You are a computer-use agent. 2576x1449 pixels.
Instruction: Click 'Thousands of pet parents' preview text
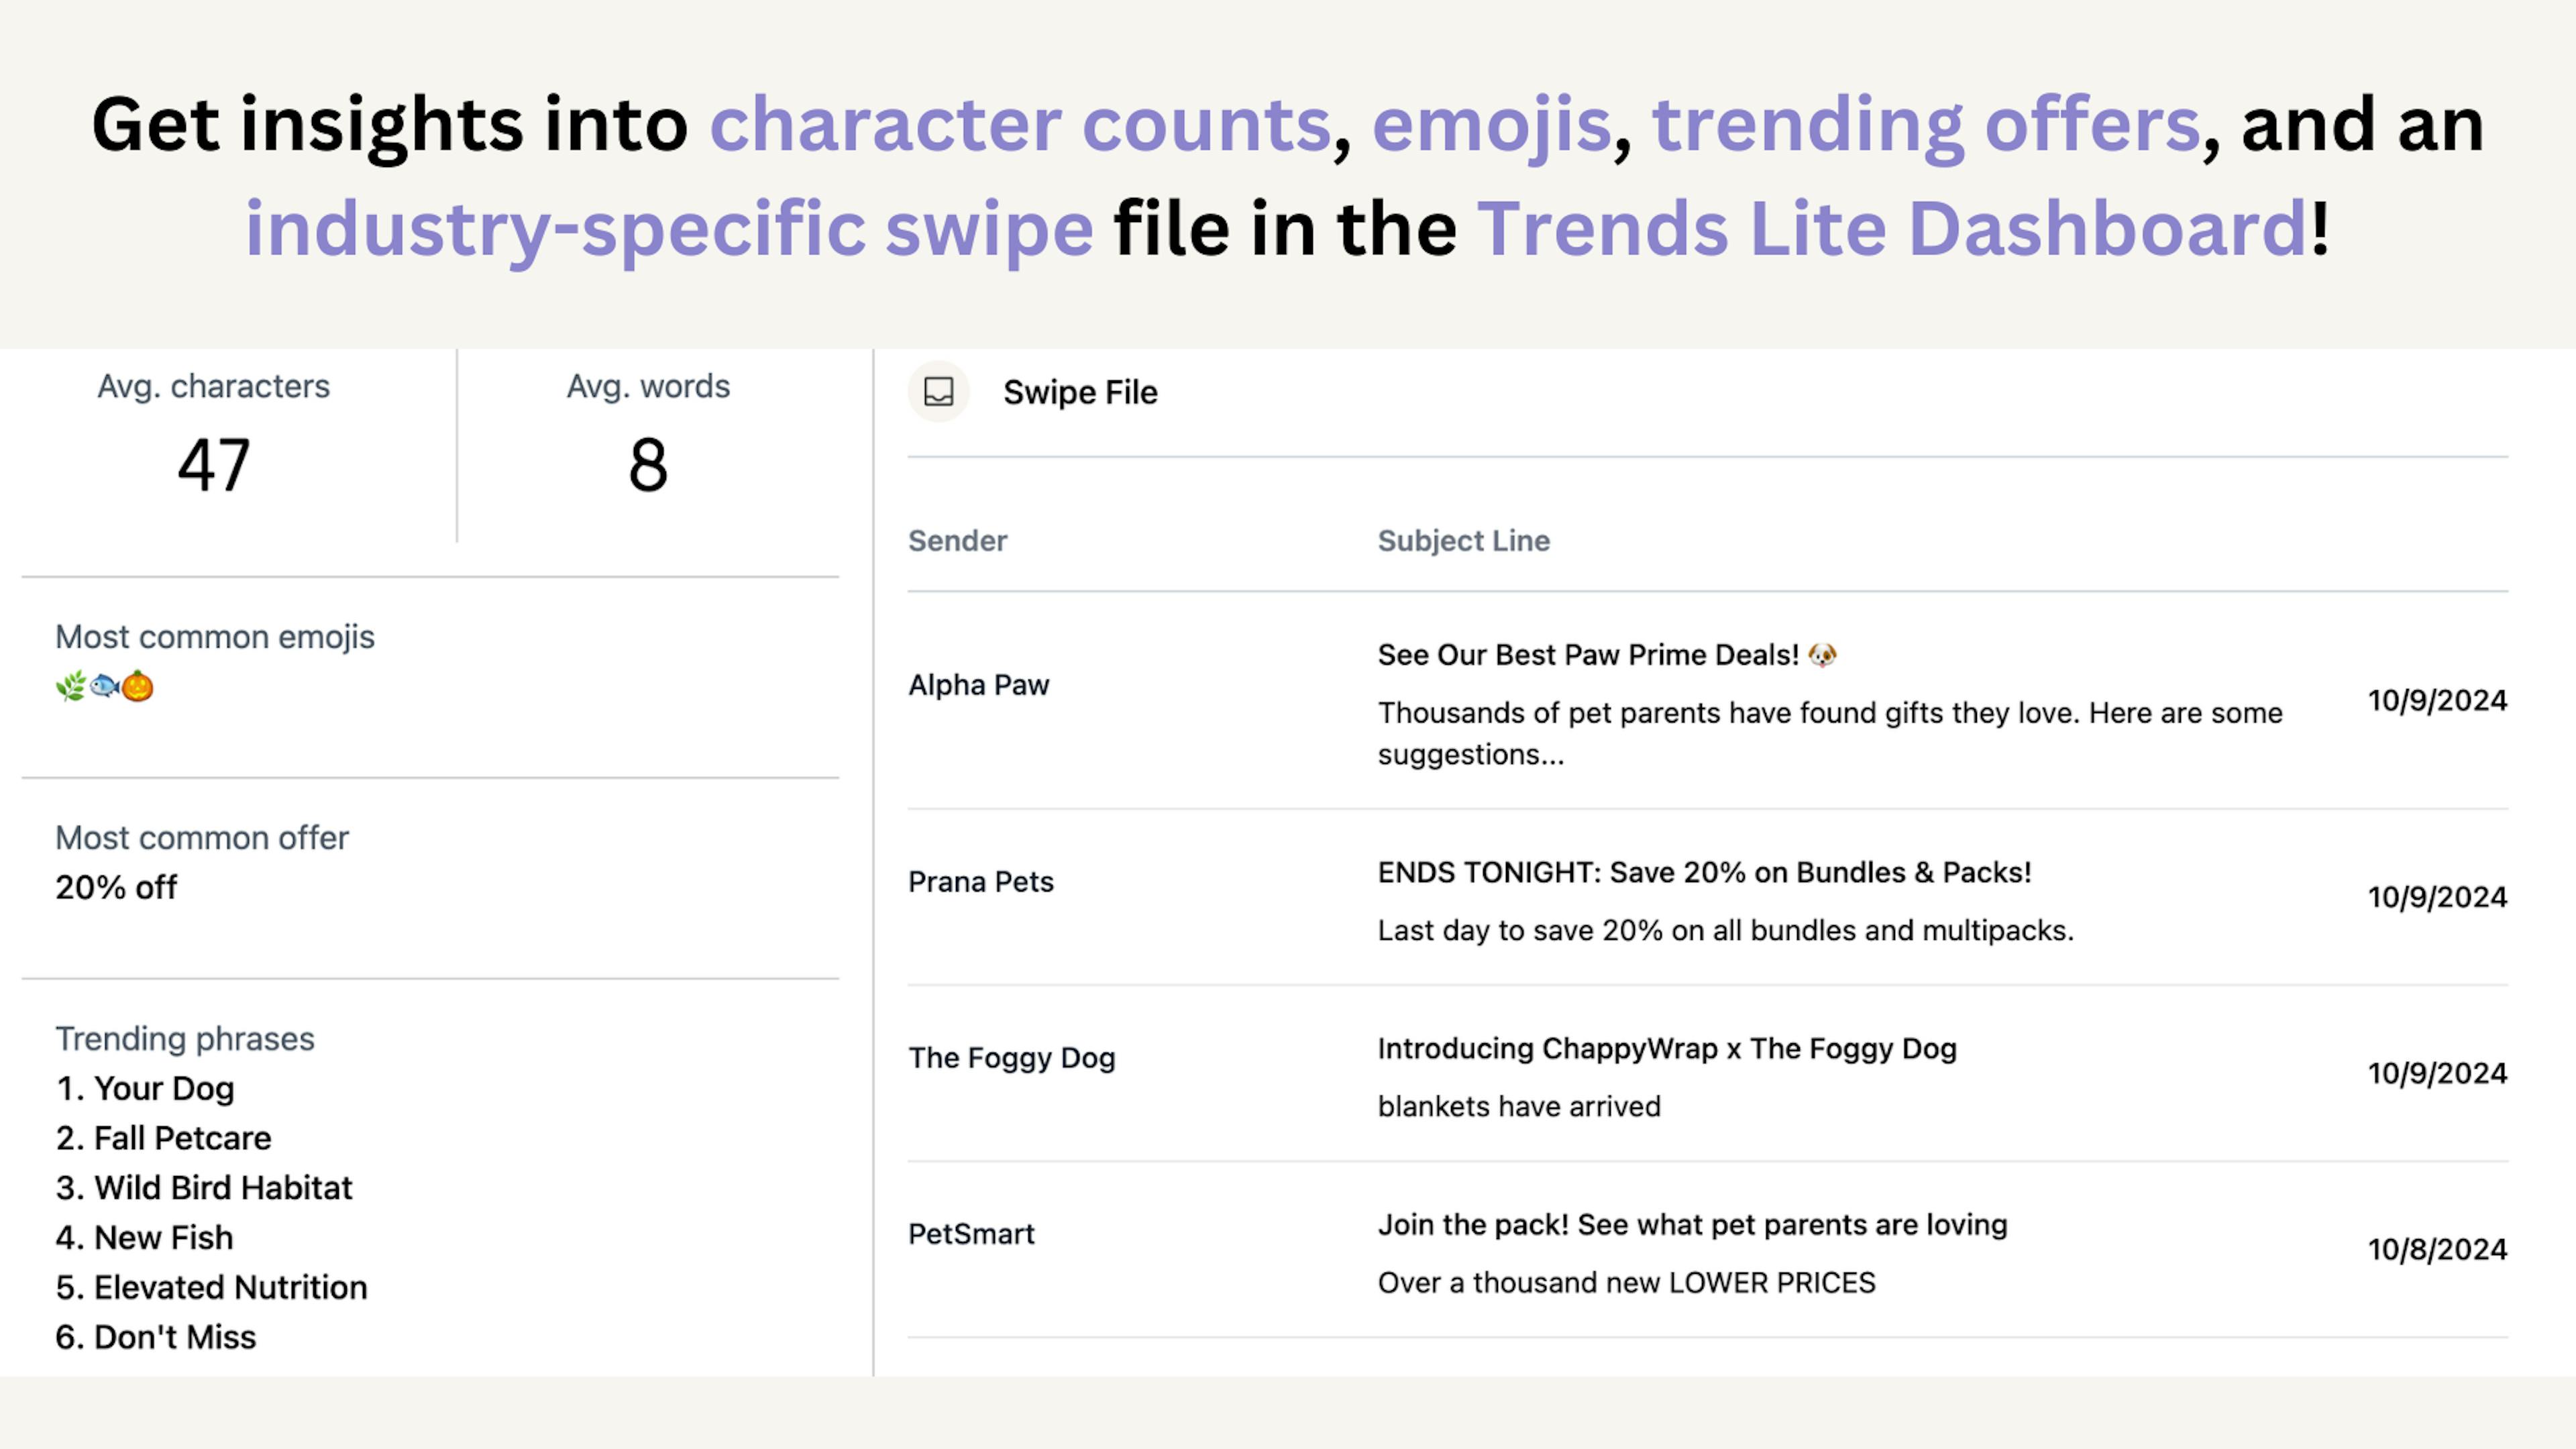1831,733
